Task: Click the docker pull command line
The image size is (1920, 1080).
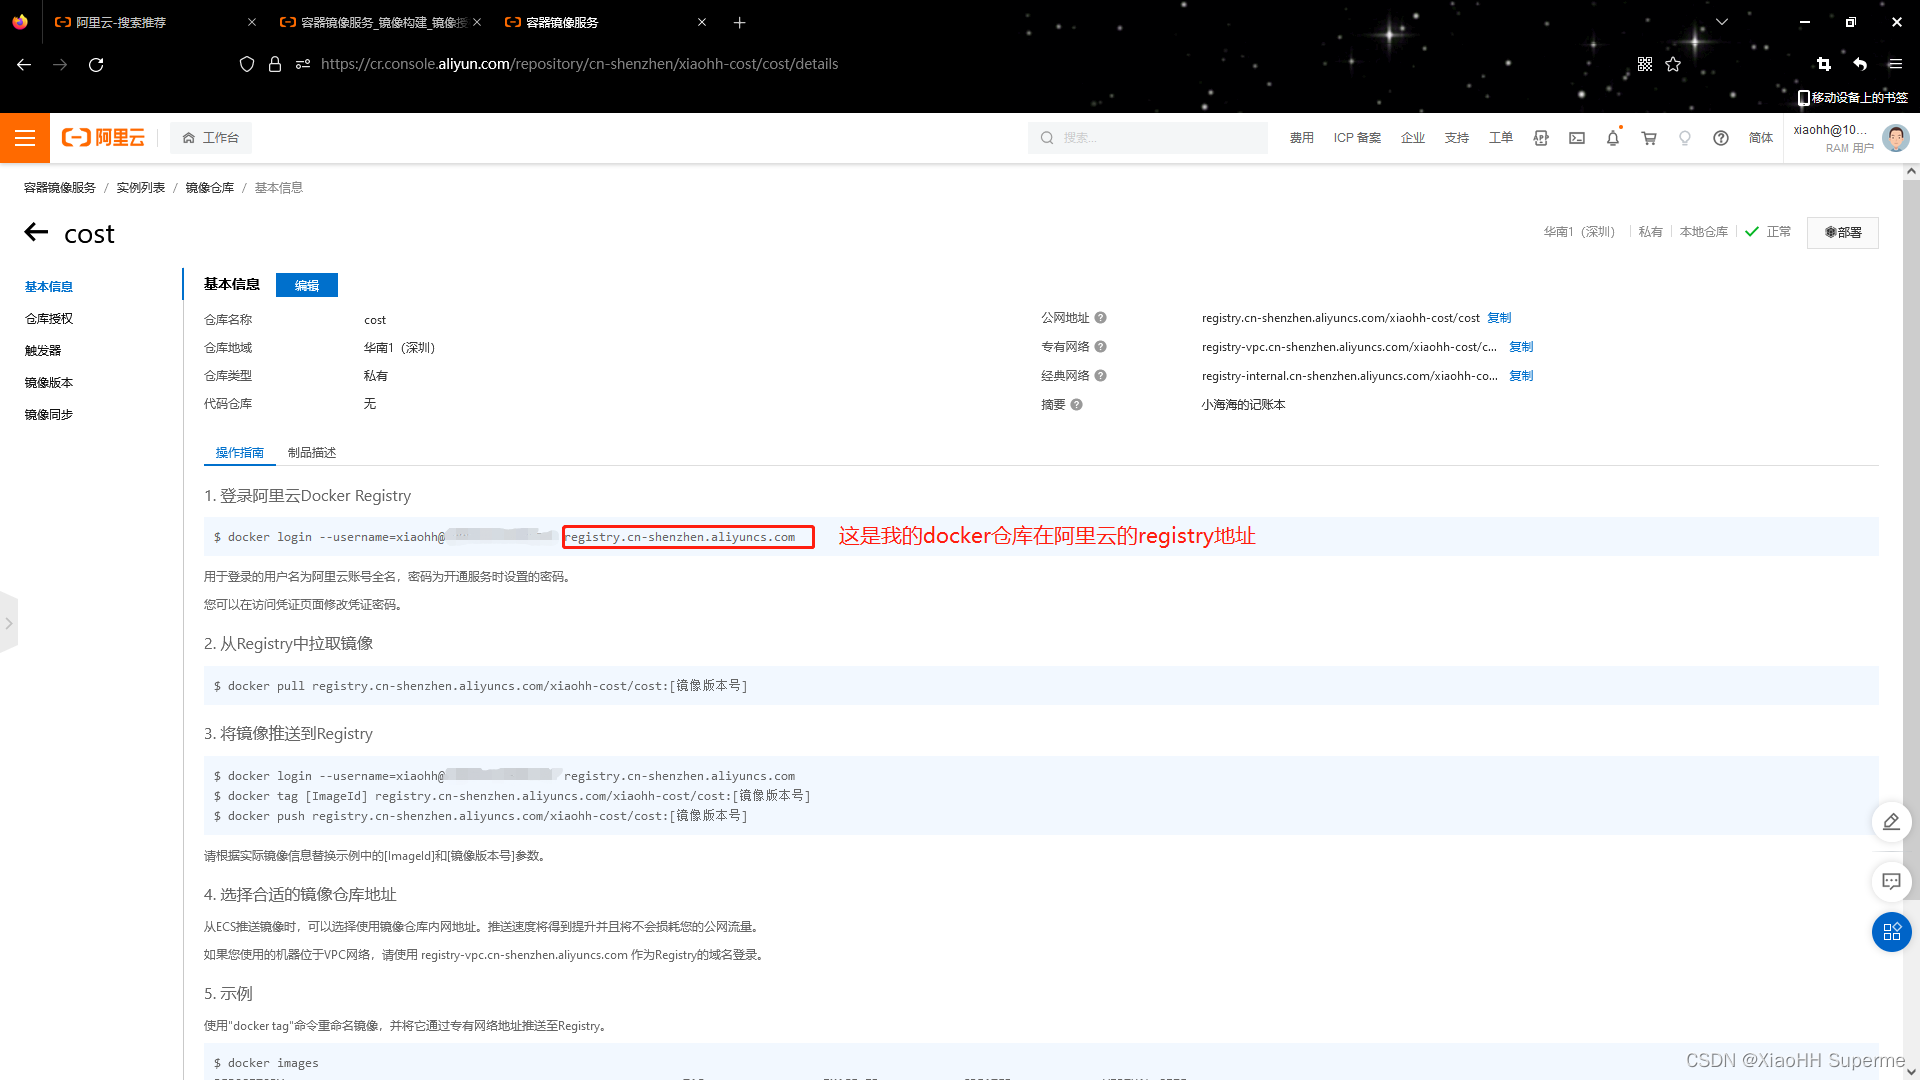Action: (481, 686)
